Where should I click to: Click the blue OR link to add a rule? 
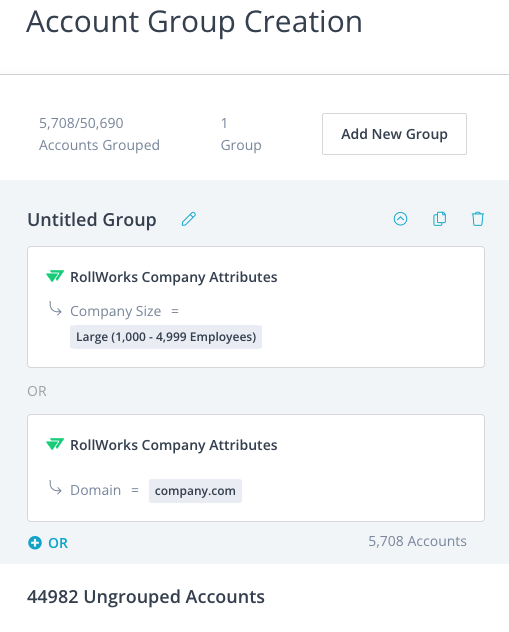click(x=58, y=543)
